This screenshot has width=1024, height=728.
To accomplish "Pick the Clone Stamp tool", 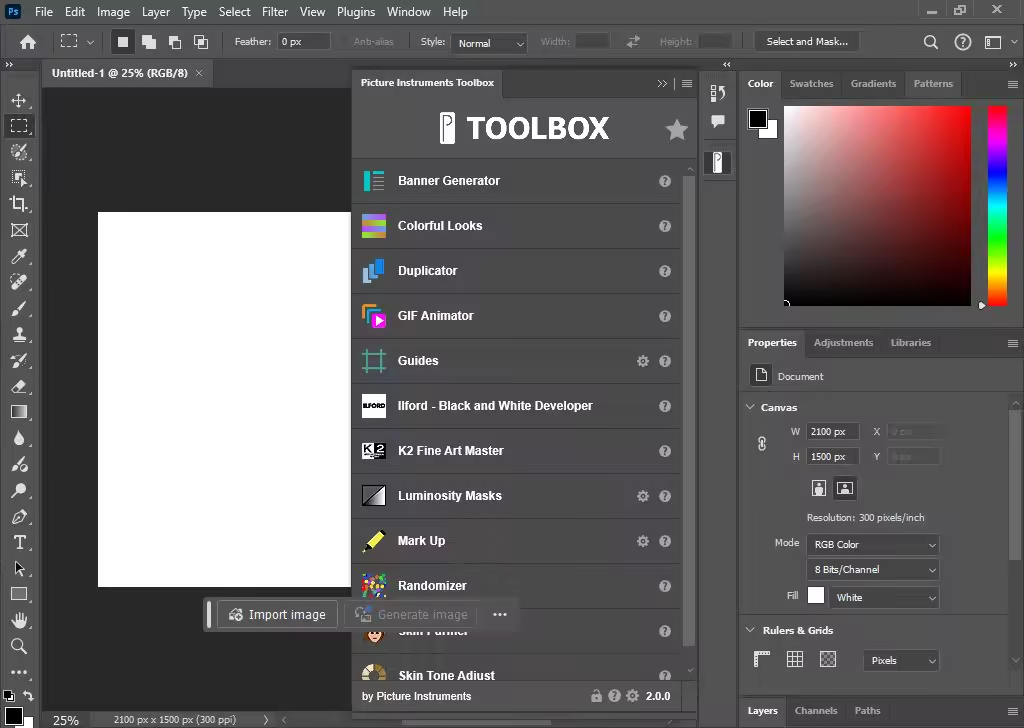I will coord(19,334).
